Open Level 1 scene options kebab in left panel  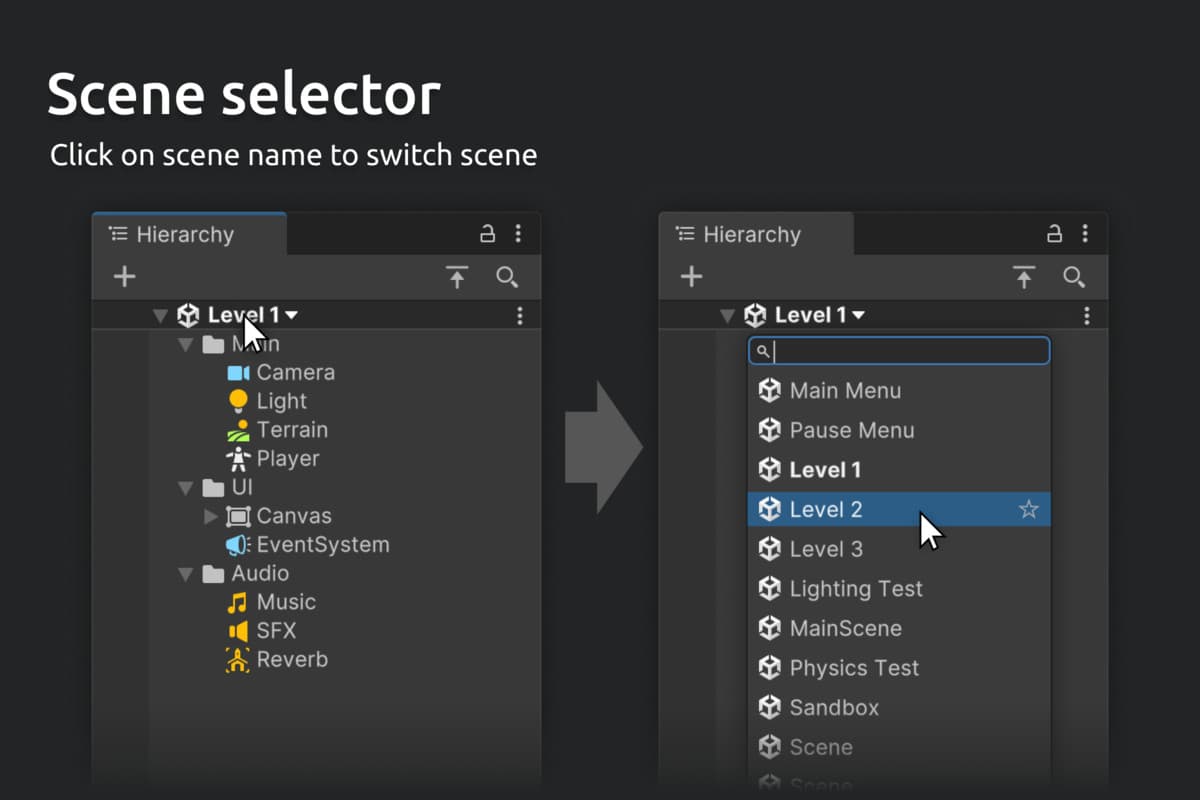[x=519, y=316]
